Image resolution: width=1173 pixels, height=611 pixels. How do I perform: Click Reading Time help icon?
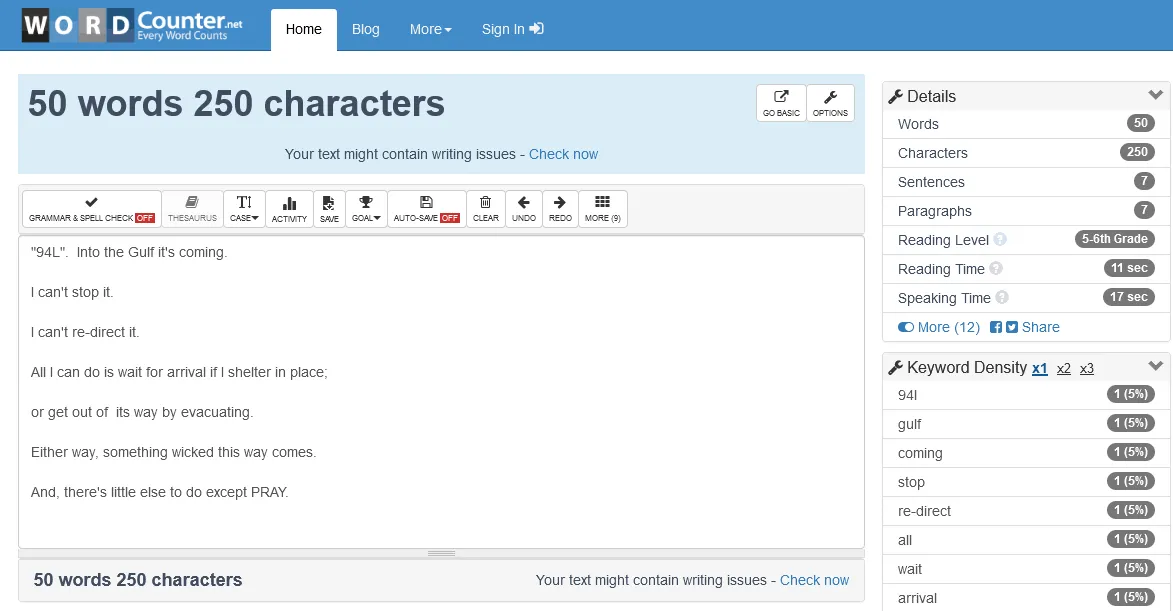(996, 268)
